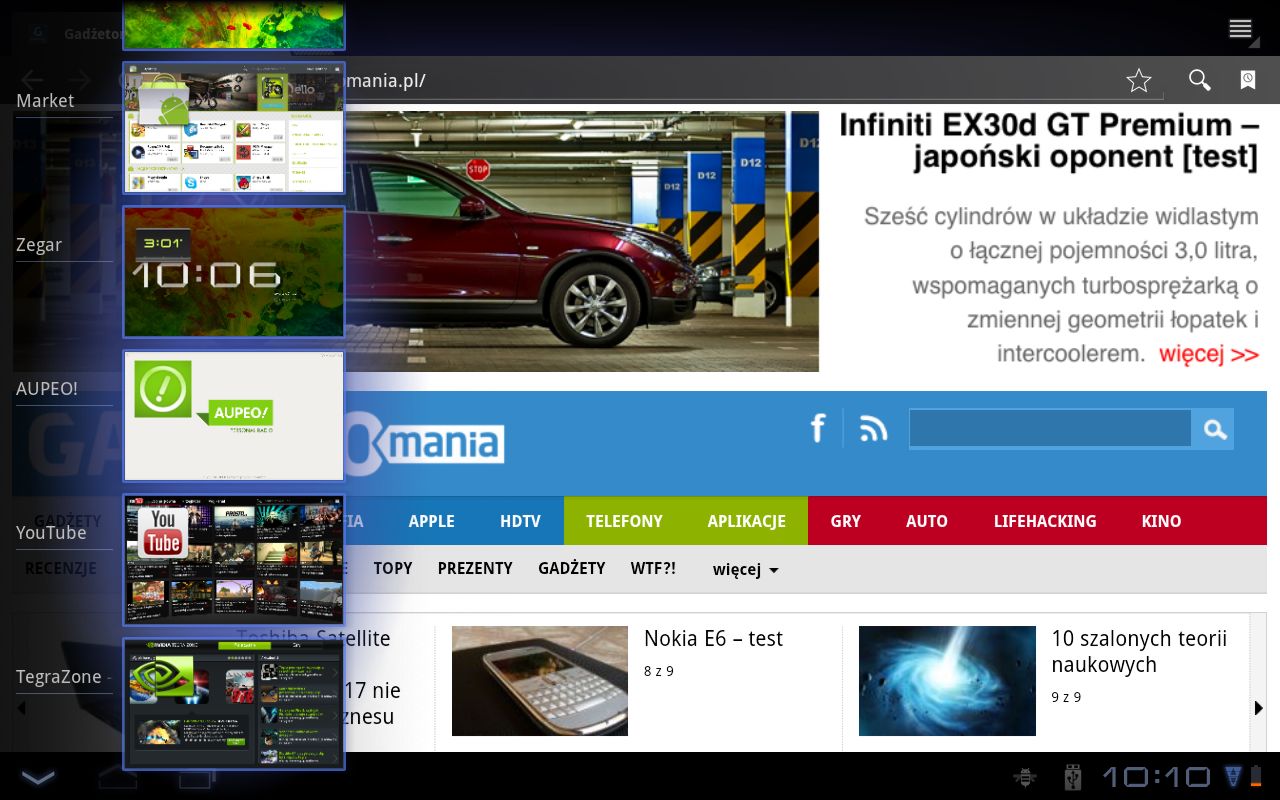
Task: Open the Market app thumbnail
Action: [234, 128]
